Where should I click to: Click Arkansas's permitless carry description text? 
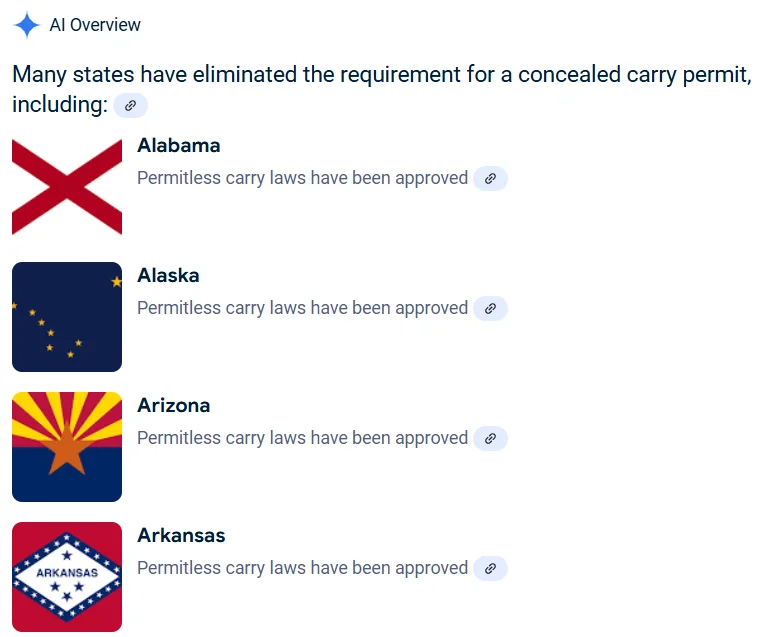tap(302, 568)
